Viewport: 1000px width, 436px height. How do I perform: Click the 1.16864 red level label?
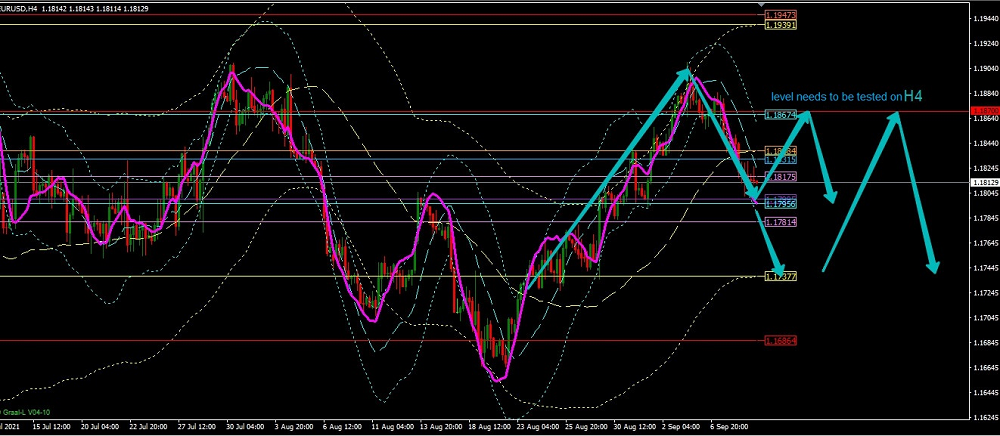pyautogui.click(x=780, y=341)
